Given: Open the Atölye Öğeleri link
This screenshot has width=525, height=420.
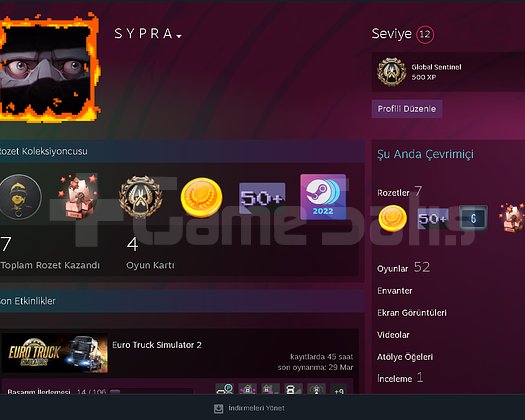Looking at the screenshot, I should tap(405, 357).
